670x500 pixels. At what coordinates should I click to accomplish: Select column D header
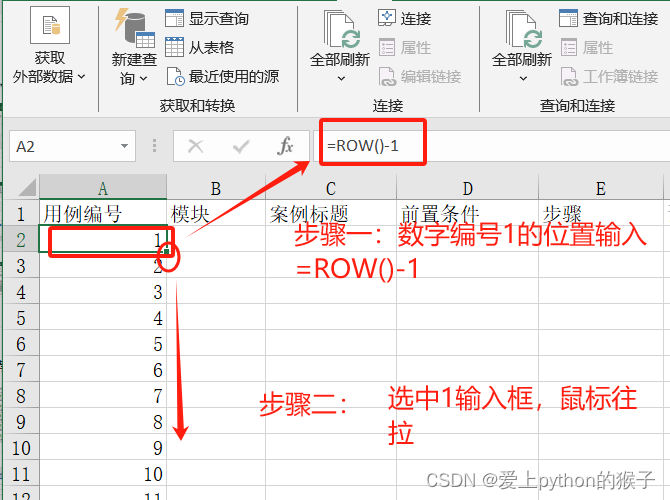(x=467, y=187)
